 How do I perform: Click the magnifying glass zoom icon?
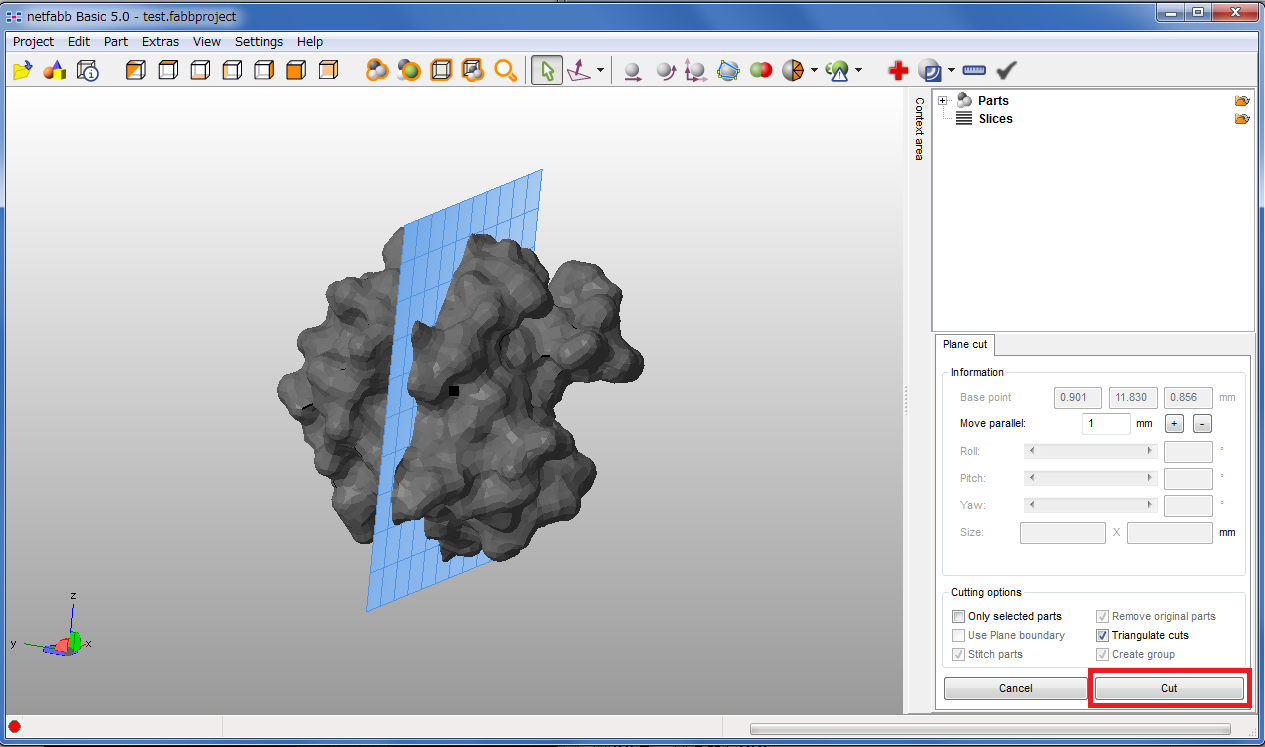pyautogui.click(x=505, y=71)
